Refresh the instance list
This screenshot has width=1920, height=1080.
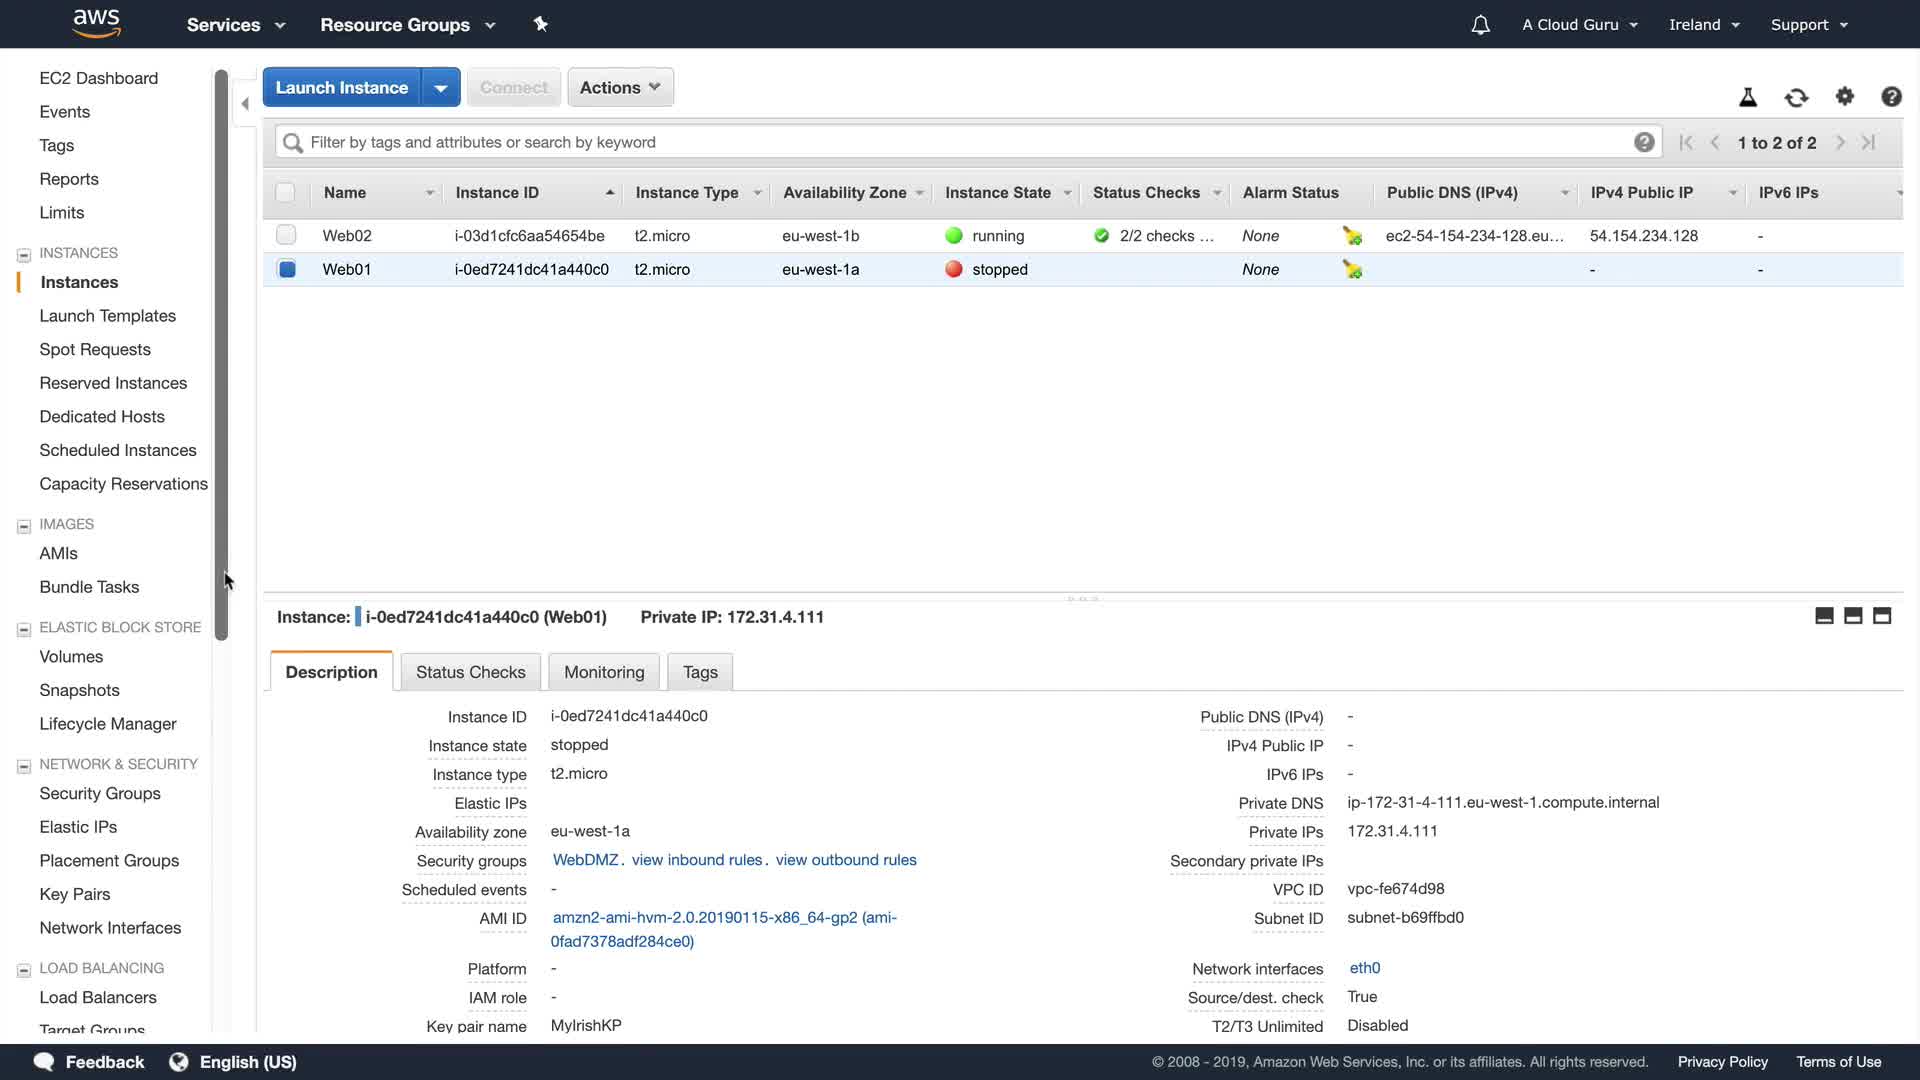pos(1796,97)
